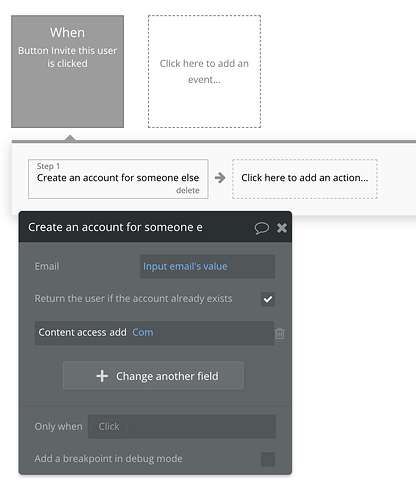This screenshot has height=499, width=416.
Task: Enable Add a breakpoint in debug mode
Action: click(x=268, y=459)
